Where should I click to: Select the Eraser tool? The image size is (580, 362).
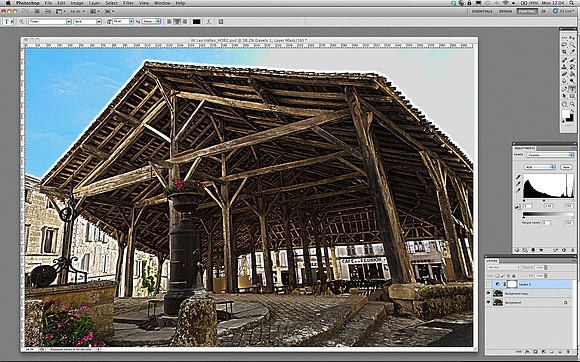pos(564,74)
